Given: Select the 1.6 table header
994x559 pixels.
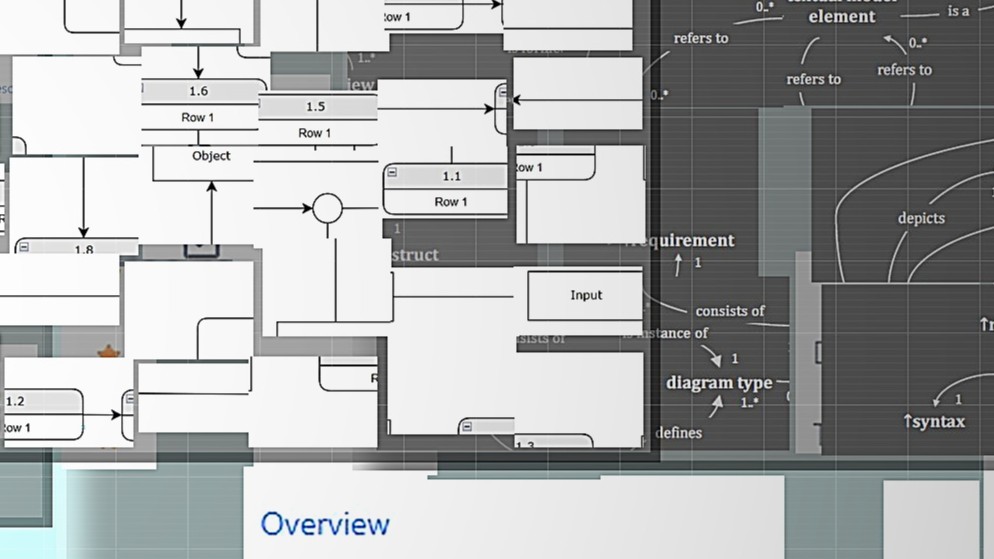Looking at the screenshot, I should (x=198, y=91).
